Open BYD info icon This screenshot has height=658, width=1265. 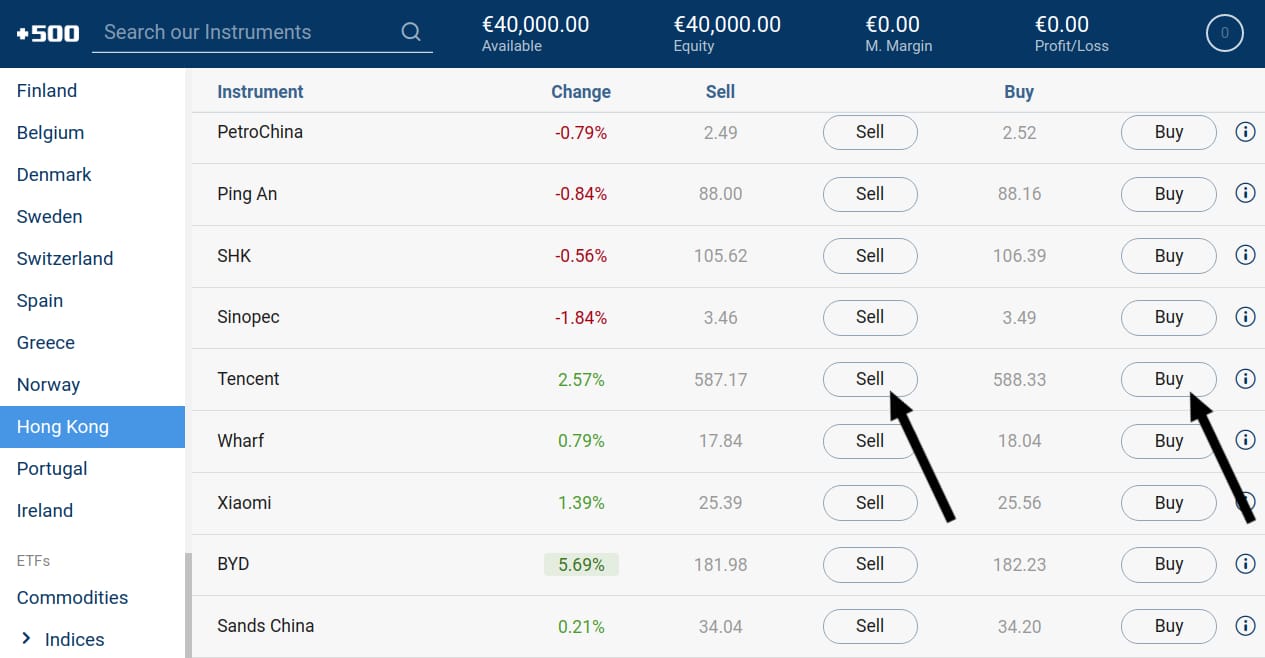(1245, 564)
